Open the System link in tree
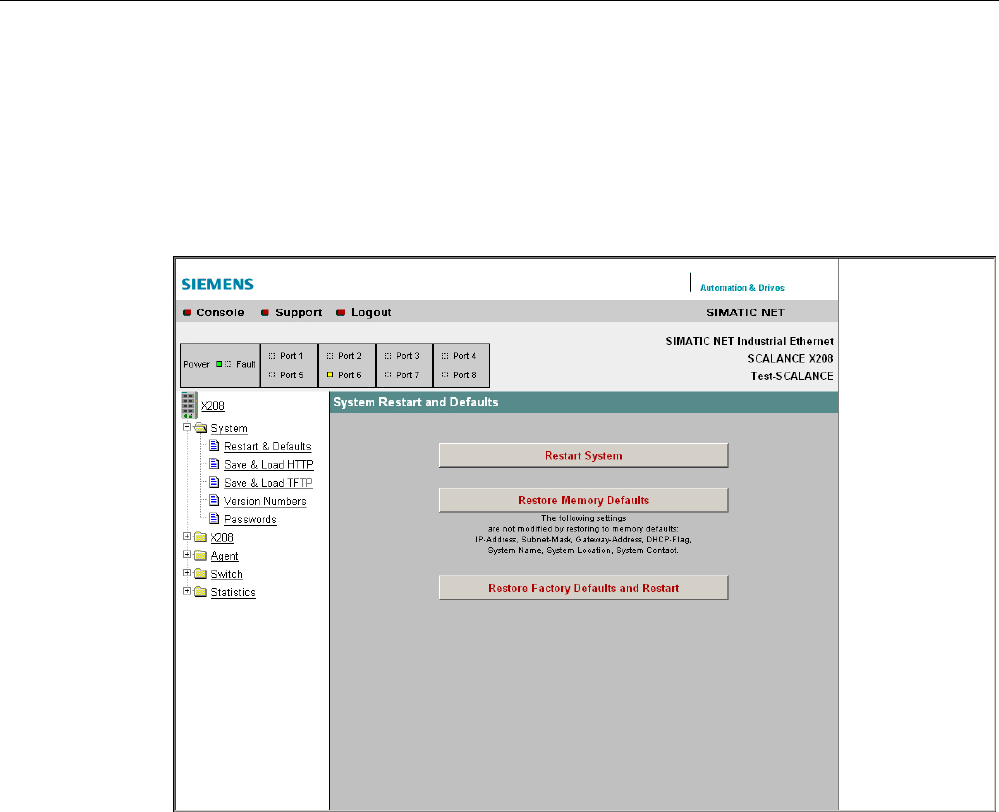Screen dimensions: 999x812 (229, 428)
